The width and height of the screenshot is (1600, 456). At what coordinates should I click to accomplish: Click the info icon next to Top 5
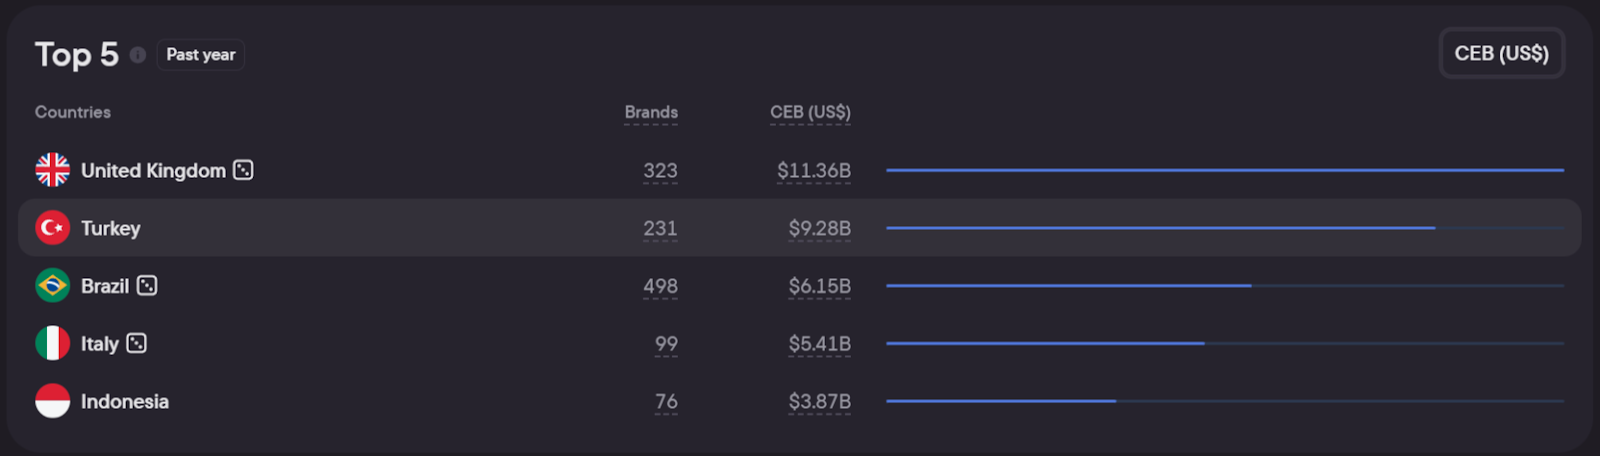[x=138, y=55]
